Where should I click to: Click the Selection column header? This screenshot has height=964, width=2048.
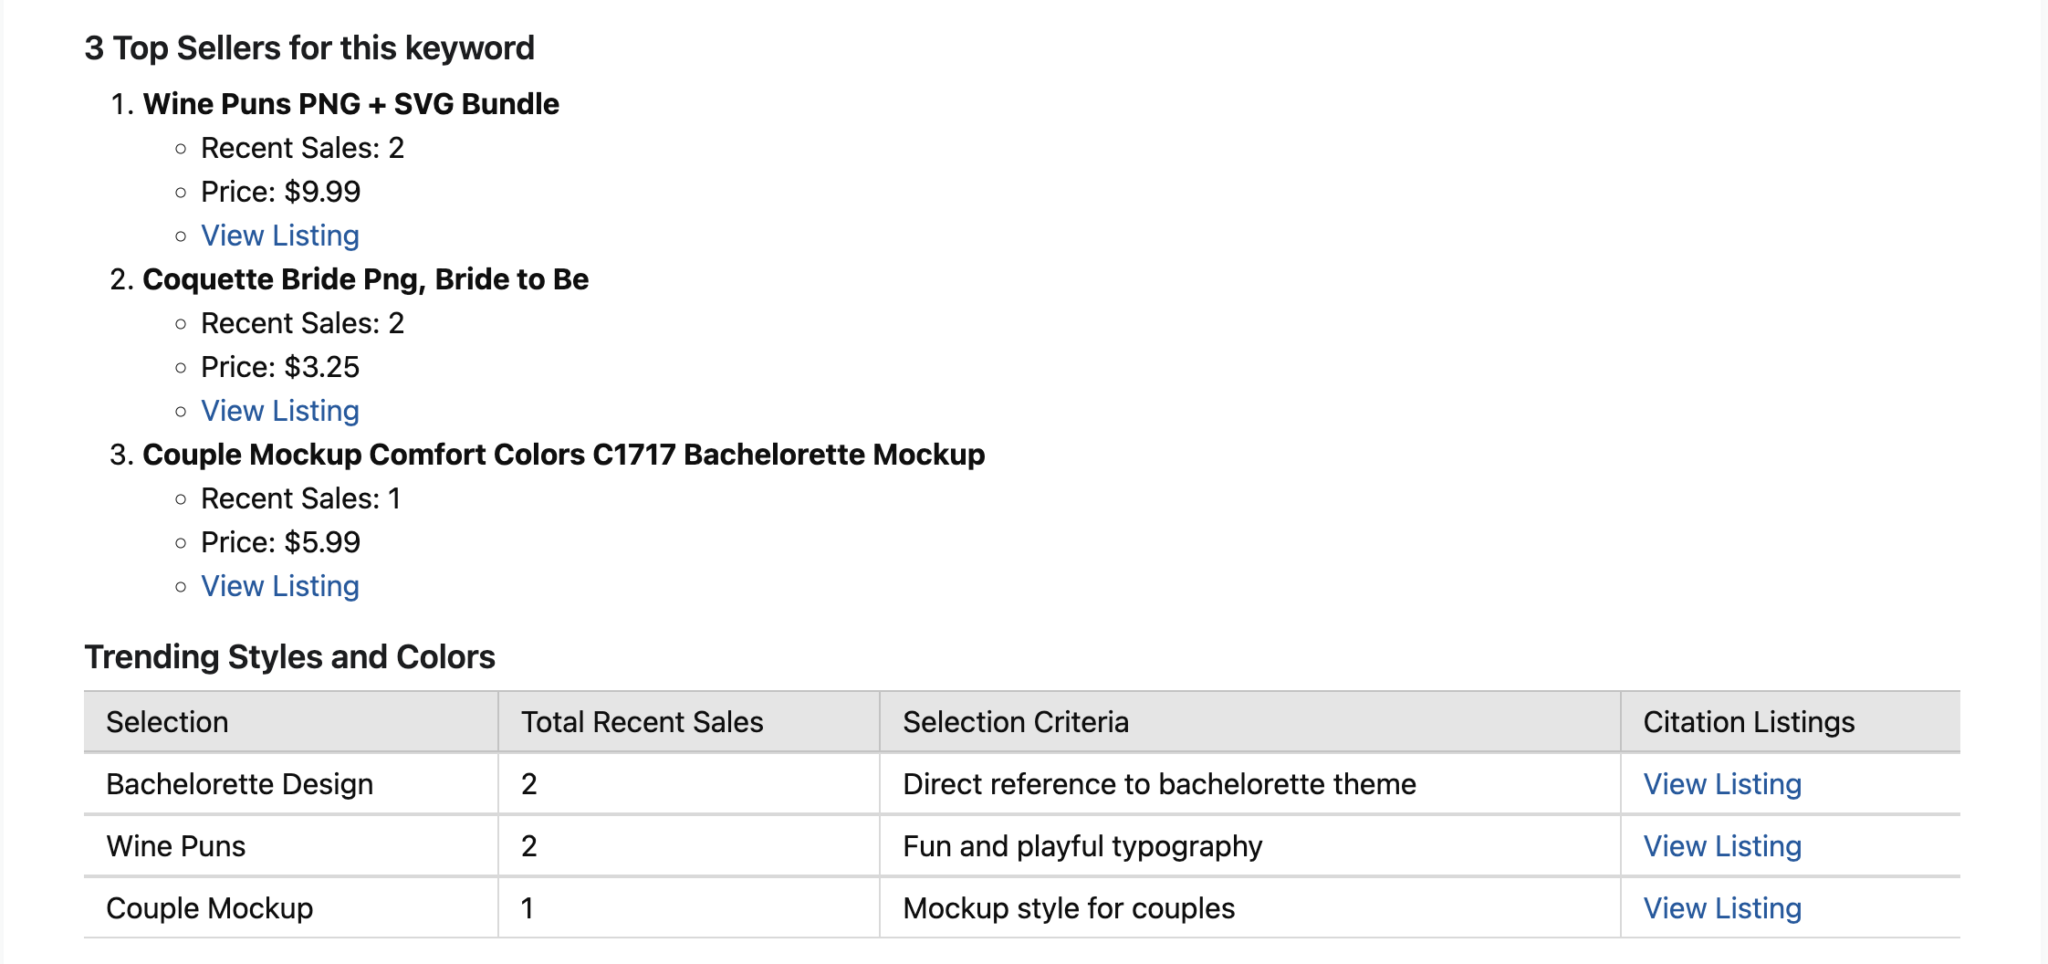167,722
